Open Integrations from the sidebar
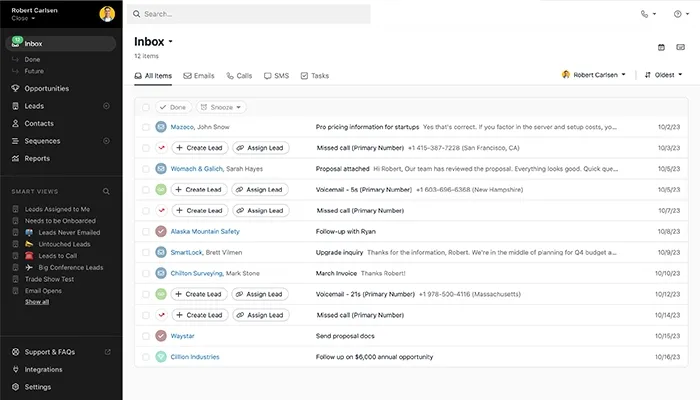Viewport: 700px width, 400px height. [x=44, y=369]
